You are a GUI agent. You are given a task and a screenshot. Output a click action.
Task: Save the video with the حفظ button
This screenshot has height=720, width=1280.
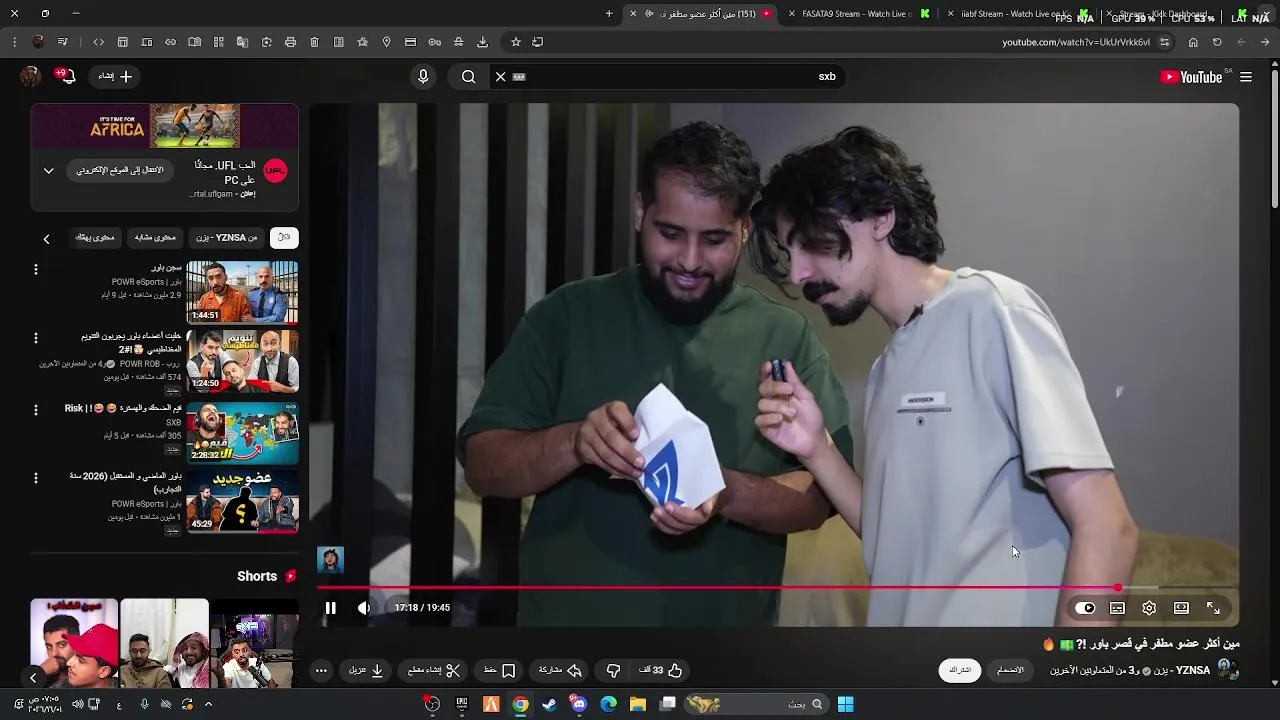[499, 670]
